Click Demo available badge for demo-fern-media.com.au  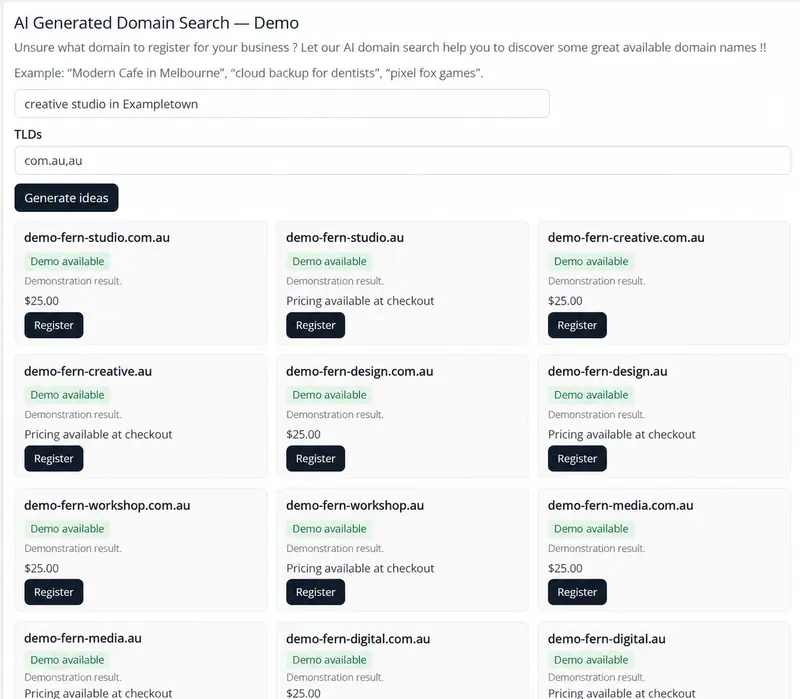tap(591, 529)
